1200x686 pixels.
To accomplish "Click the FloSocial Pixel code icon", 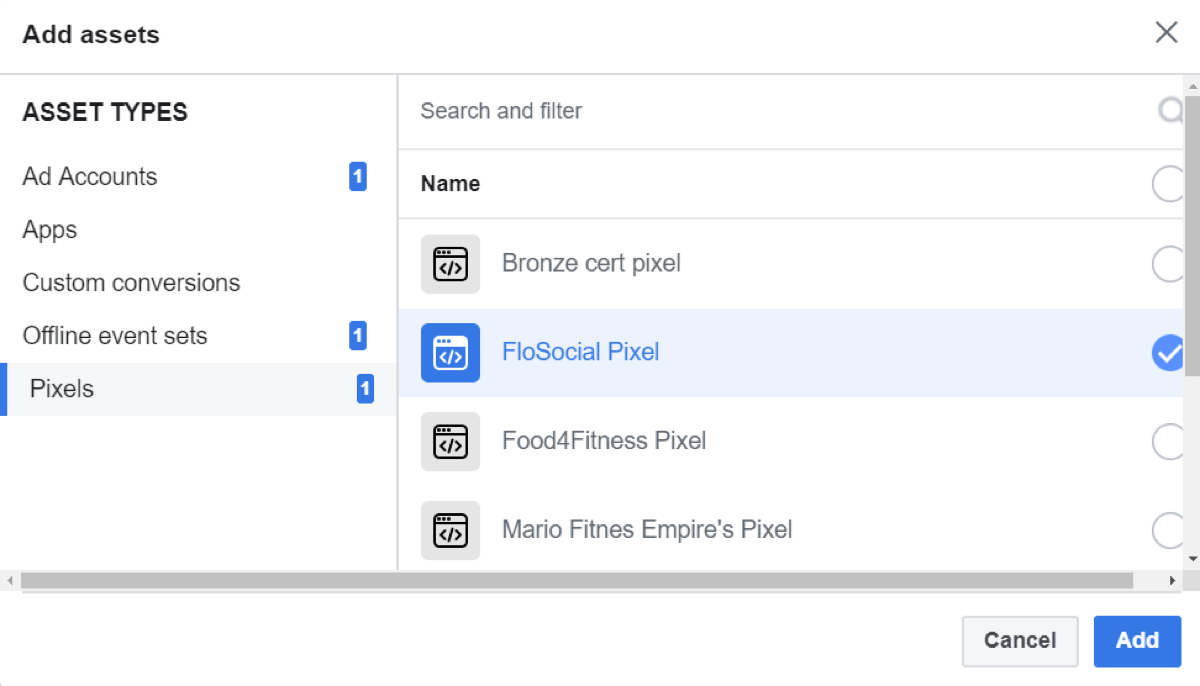I will pos(450,353).
